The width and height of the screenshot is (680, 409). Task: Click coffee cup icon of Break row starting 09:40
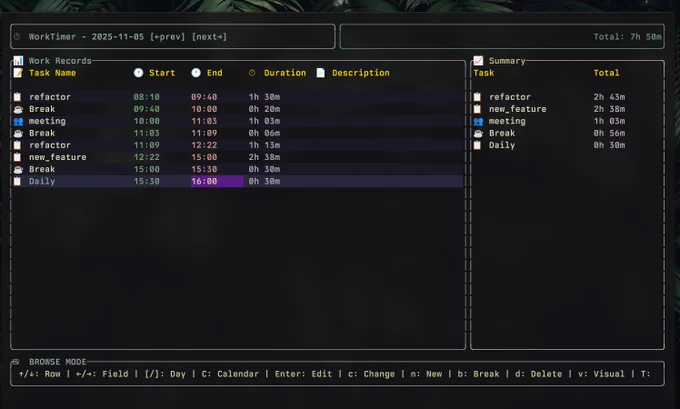[x=18, y=109]
